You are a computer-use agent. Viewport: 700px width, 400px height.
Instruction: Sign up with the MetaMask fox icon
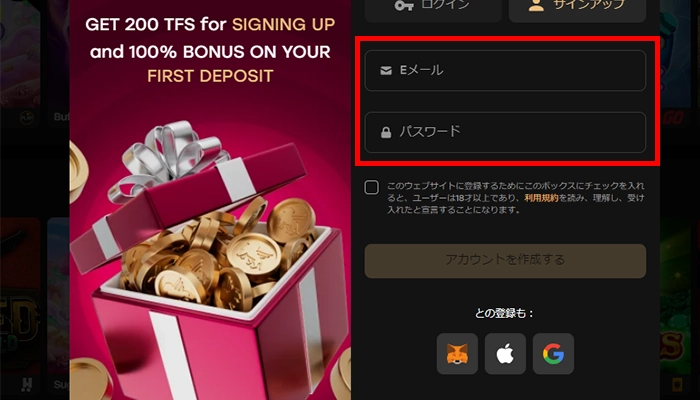coord(457,354)
